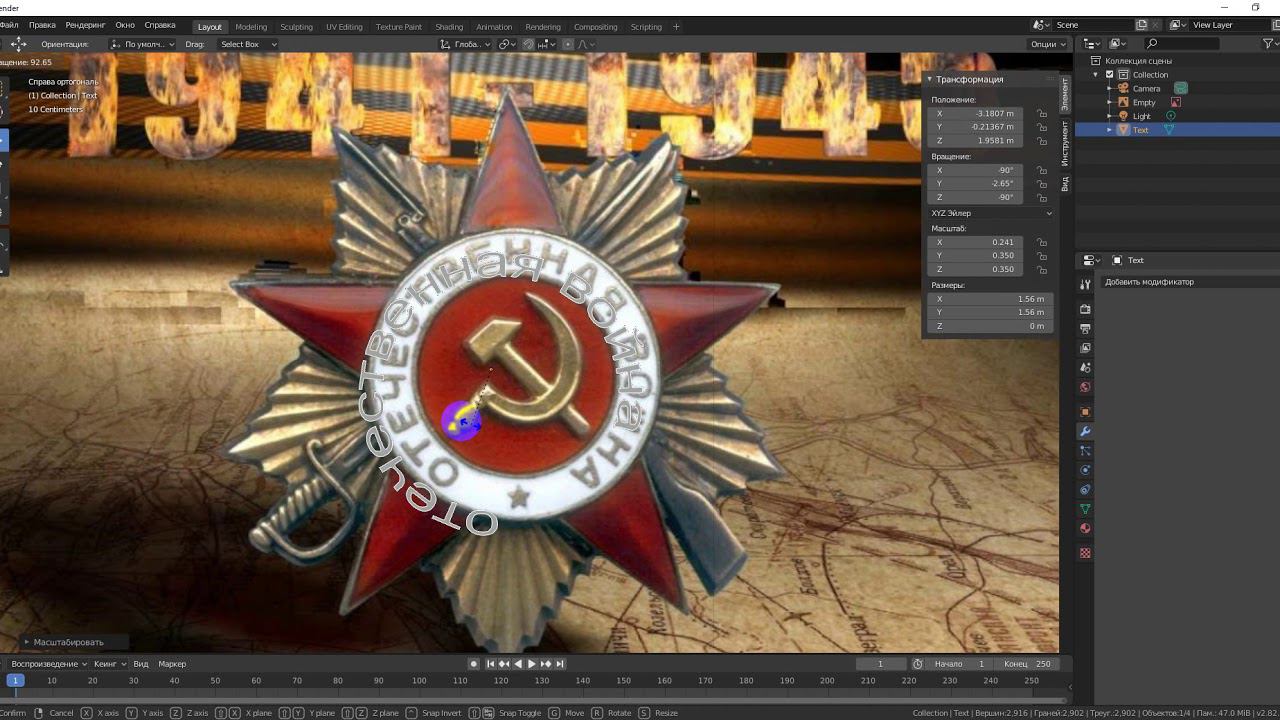Screen dimensions: 1280x720
Task: Toggle lock on Scale Z
Action: click(1042, 269)
